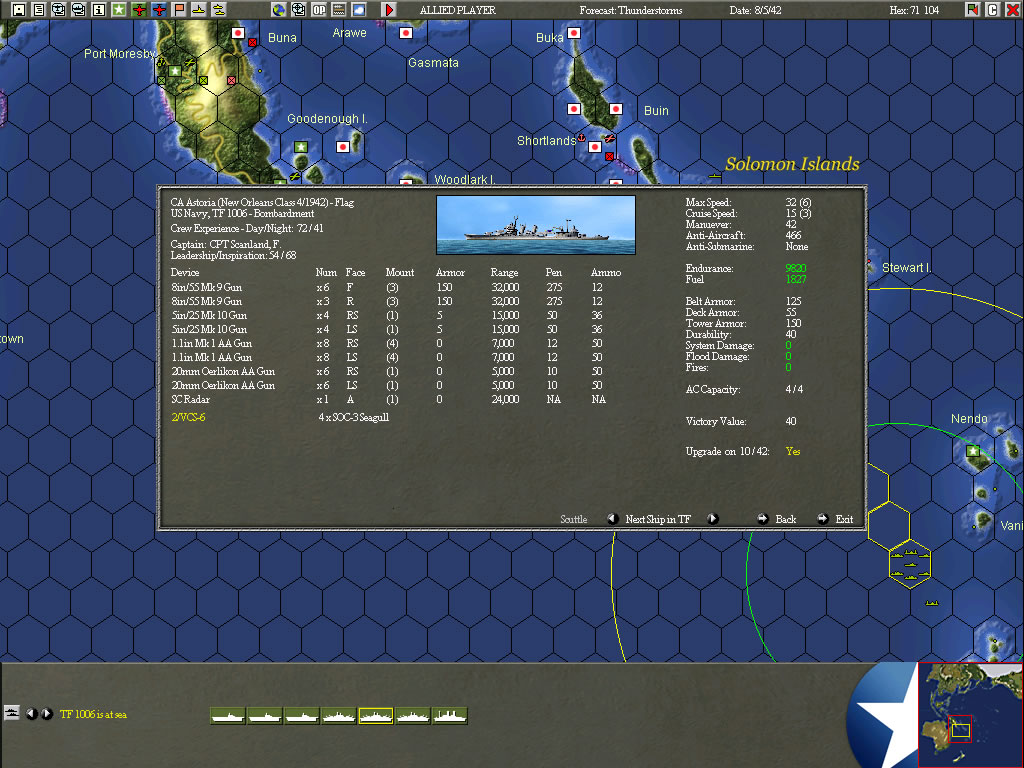
Task: Select the red plane on blue icon
Action: pos(159,10)
